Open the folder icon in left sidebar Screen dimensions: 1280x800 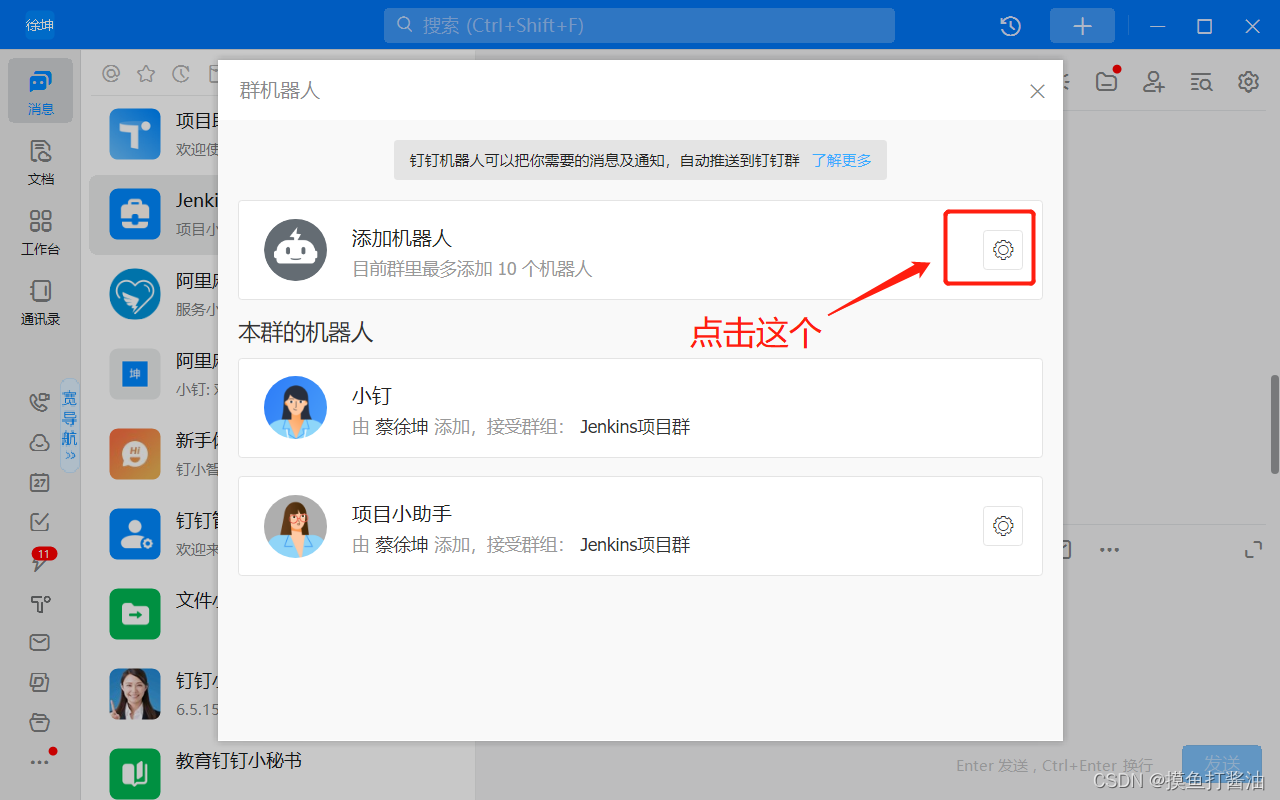tap(40, 722)
